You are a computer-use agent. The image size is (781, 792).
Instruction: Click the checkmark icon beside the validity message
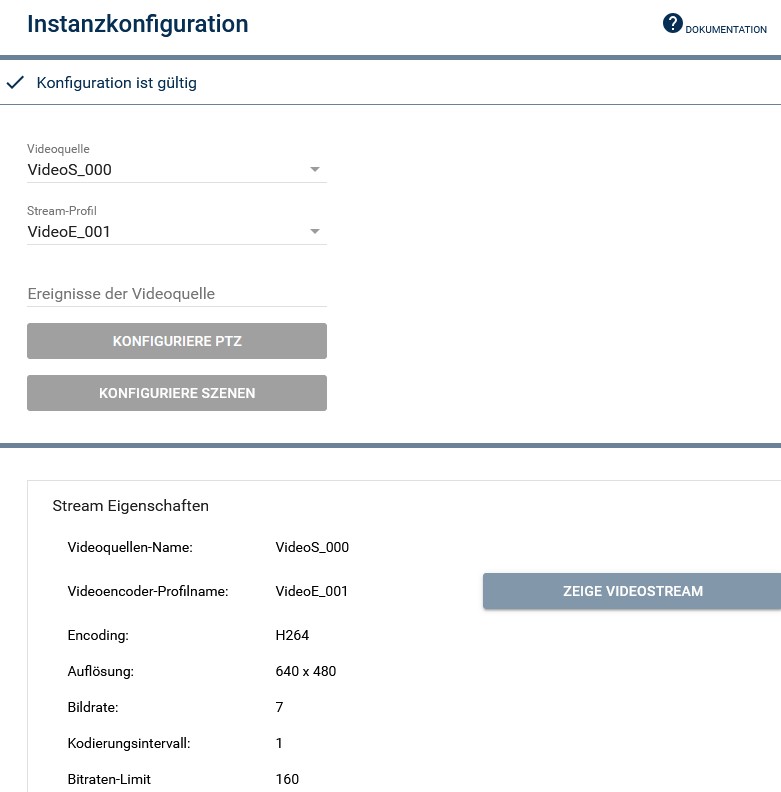pyautogui.click(x=15, y=83)
